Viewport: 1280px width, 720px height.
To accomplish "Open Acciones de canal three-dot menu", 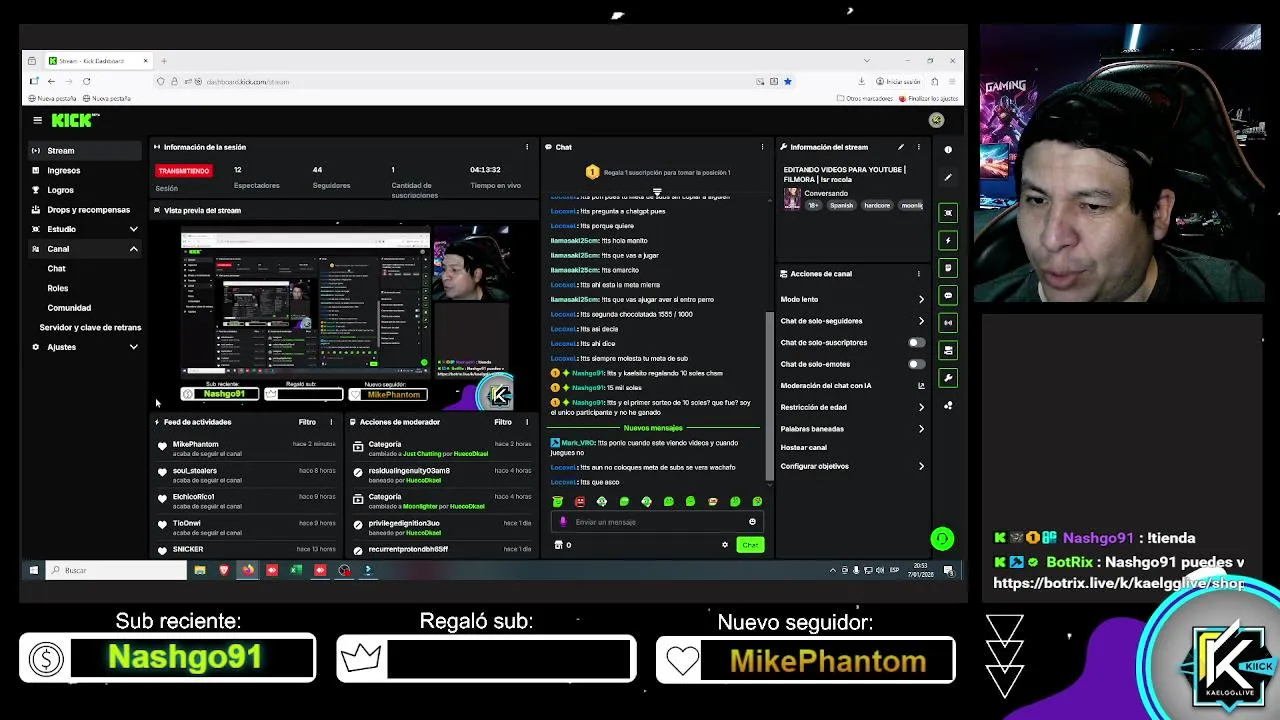I will tap(919, 273).
